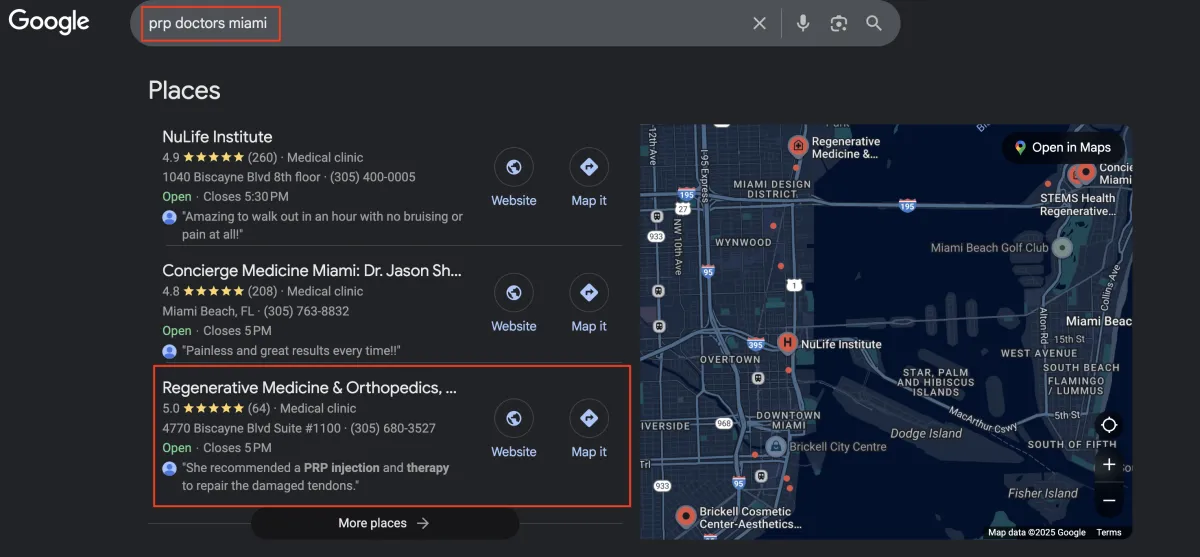The image size is (1200, 557).
Task: Click the 'OVERTOWN' label on the map
Action: click(x=730, y=359)
